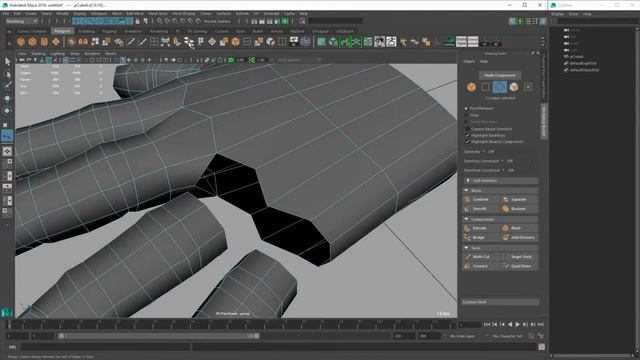Click the range slider bar
Image resolution: width=640 pixels, height=360 pixels.
[x=159, y=336]
